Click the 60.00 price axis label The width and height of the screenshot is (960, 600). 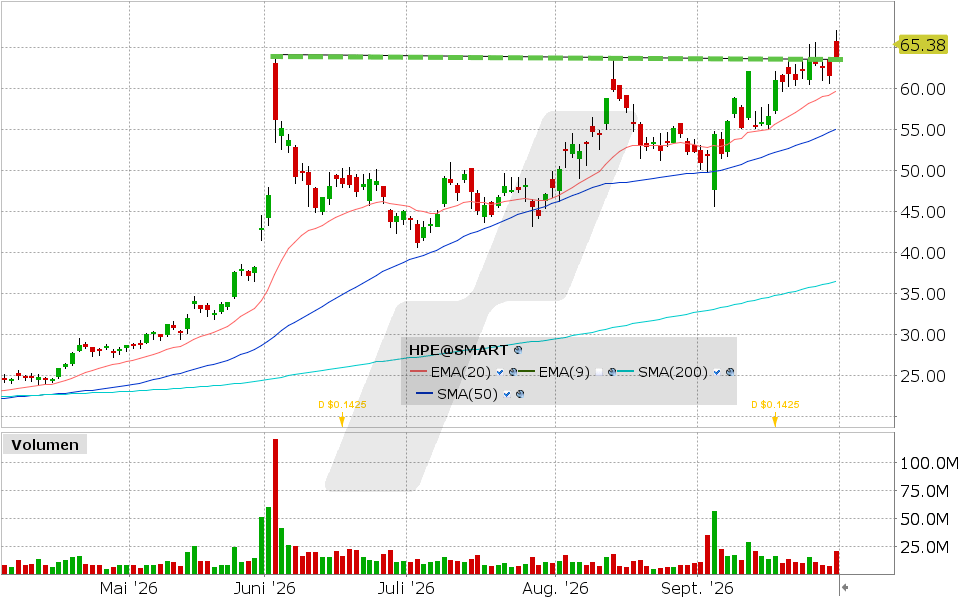923,89
